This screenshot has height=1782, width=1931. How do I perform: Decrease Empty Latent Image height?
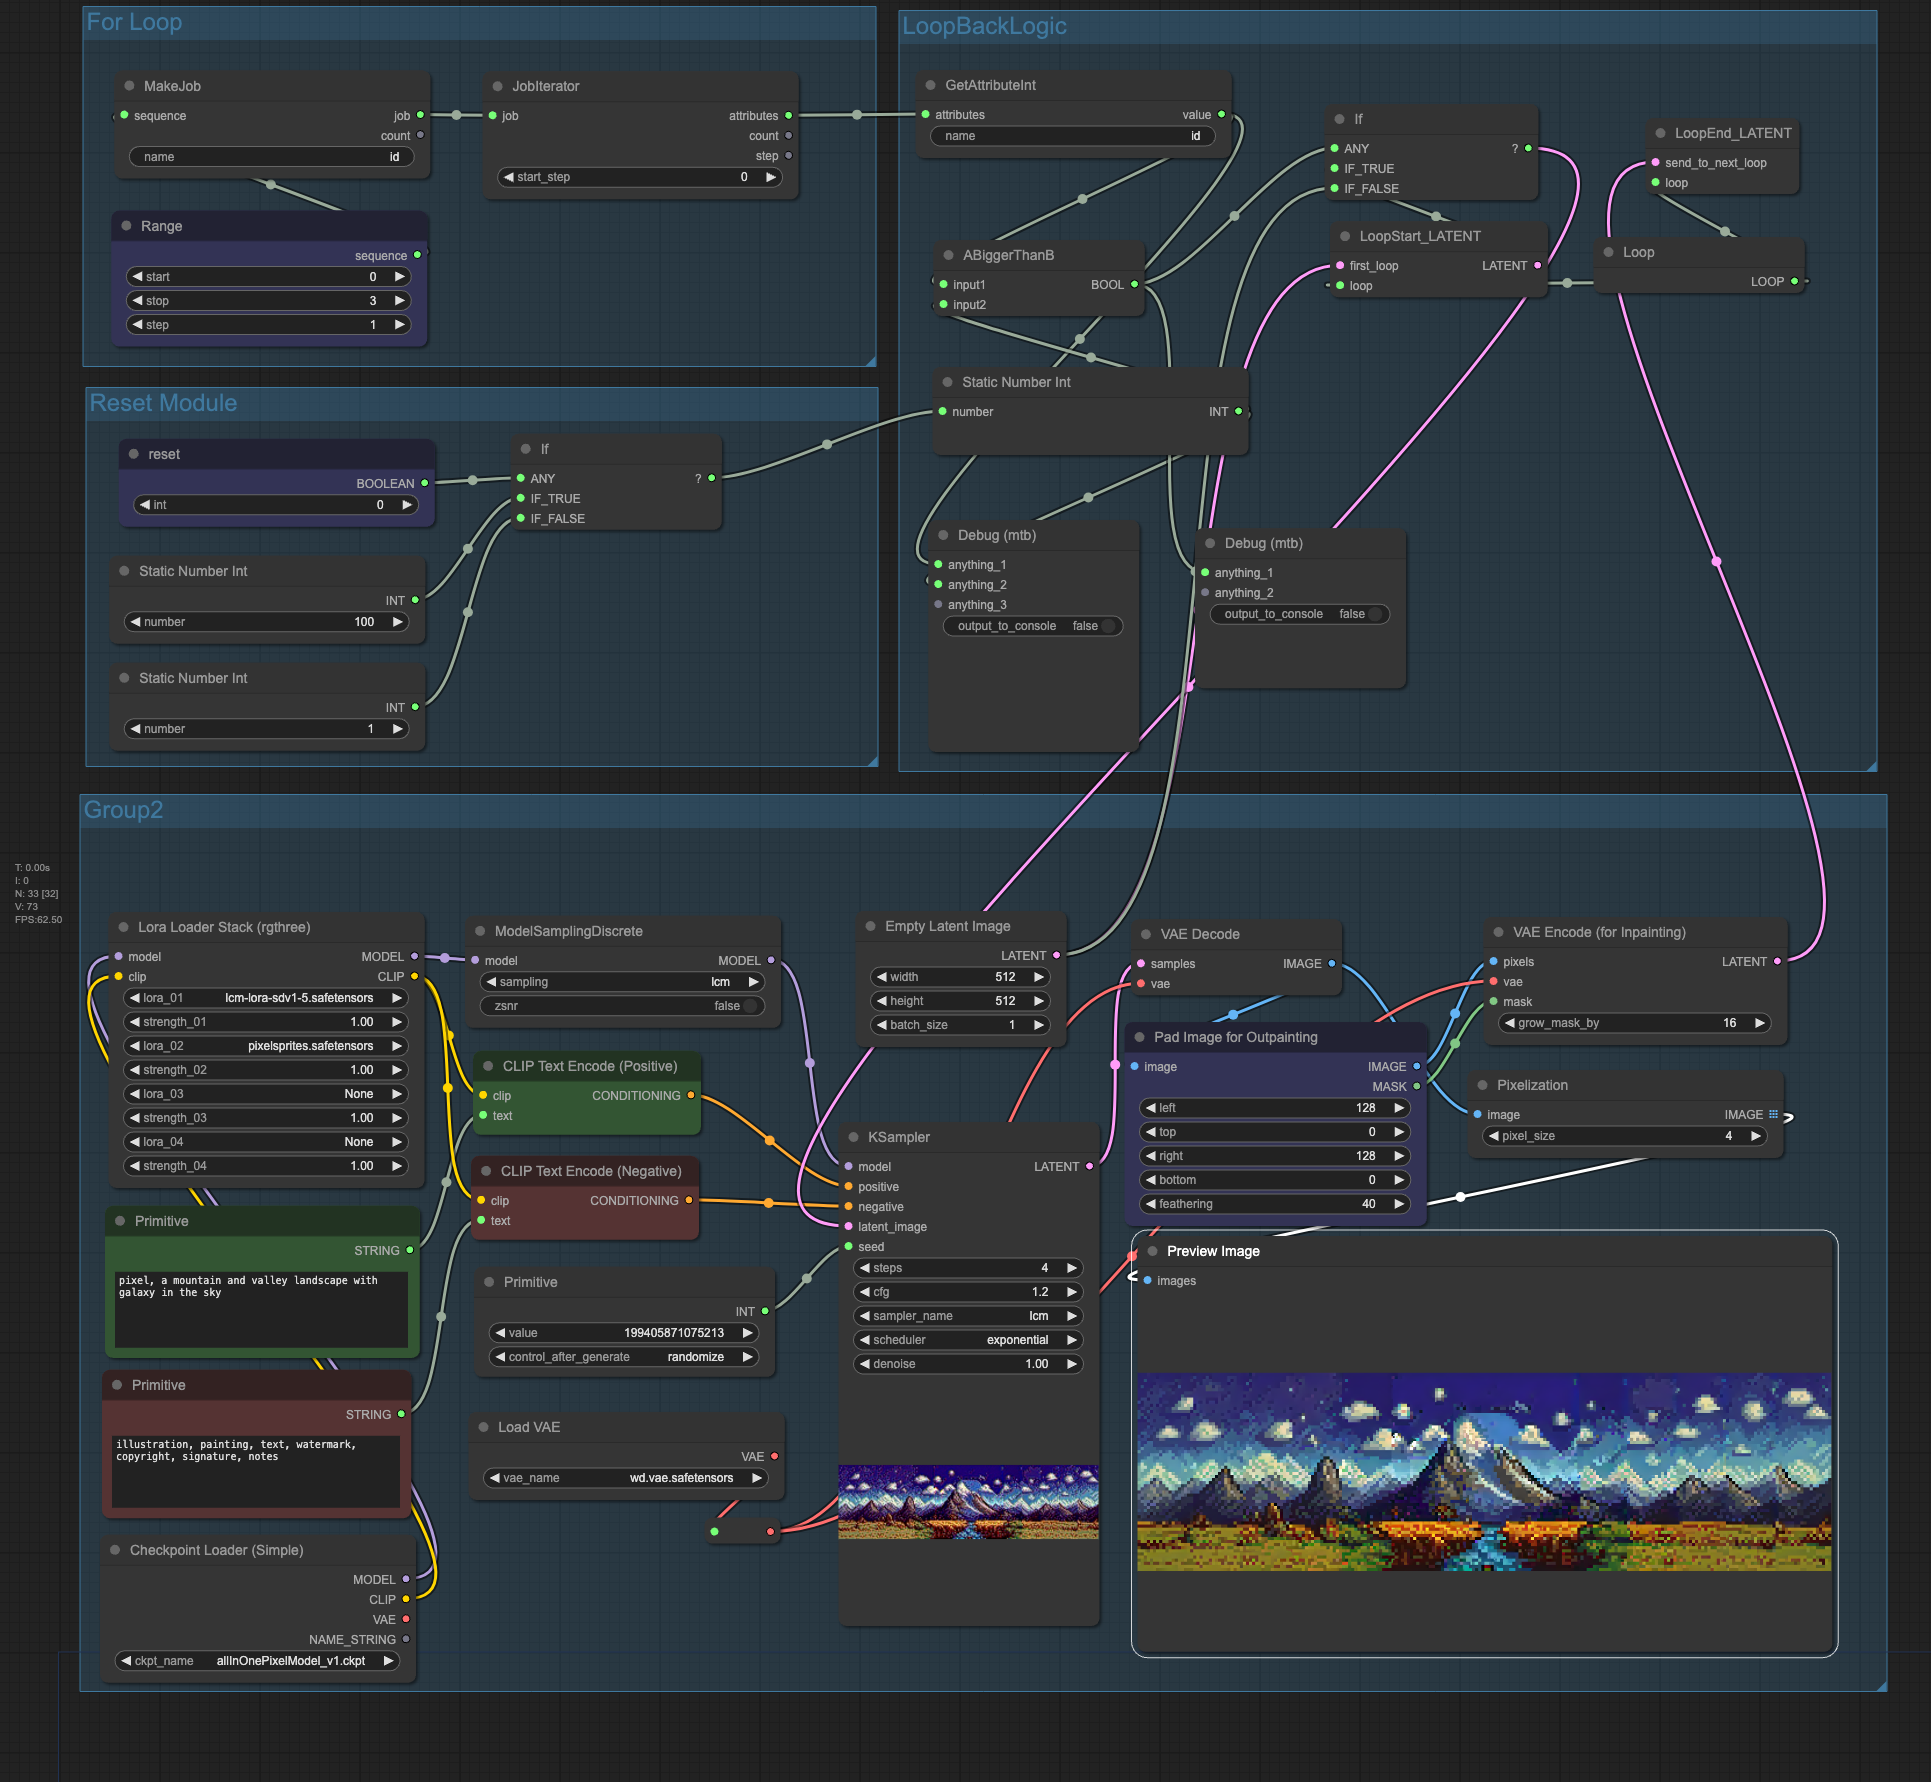(882, 1001)
